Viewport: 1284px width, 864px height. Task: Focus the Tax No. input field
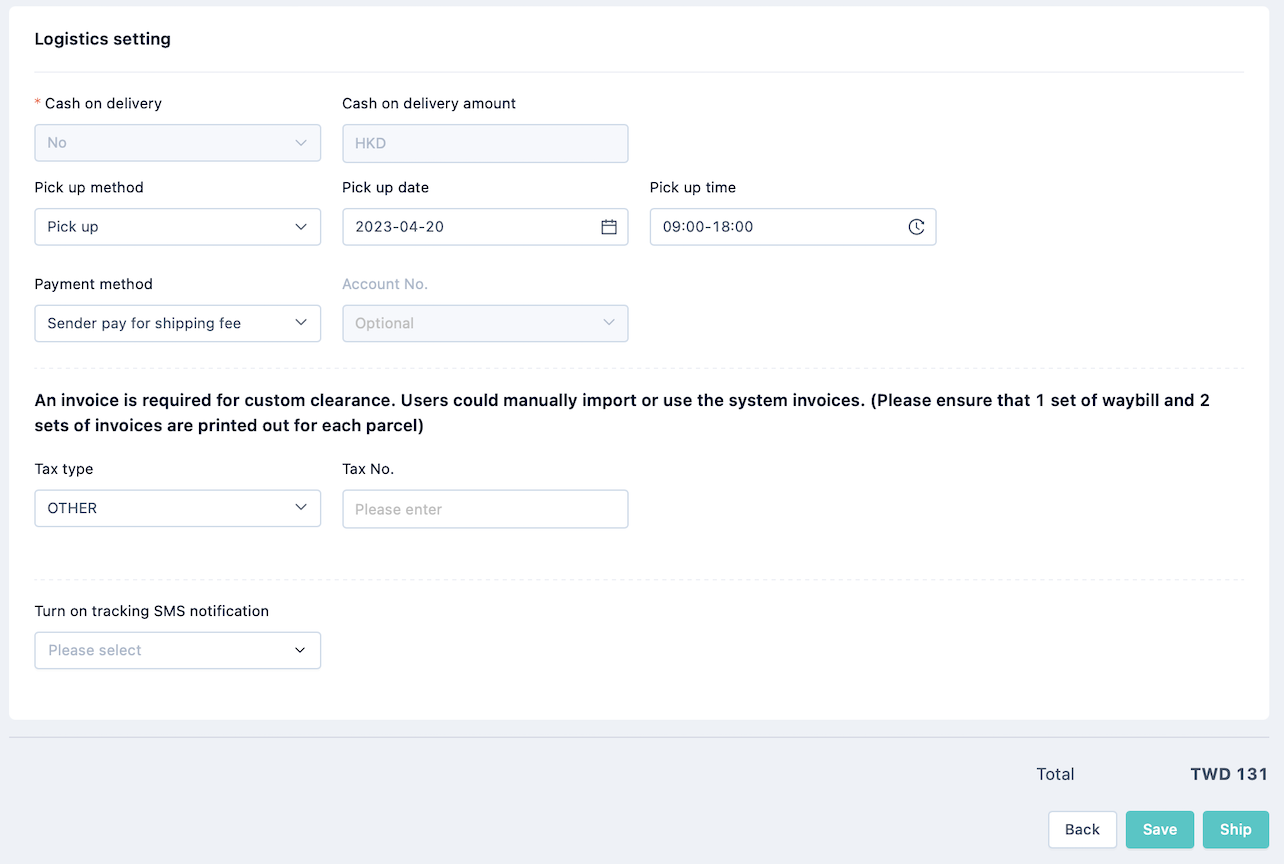[x=485, y=509]
